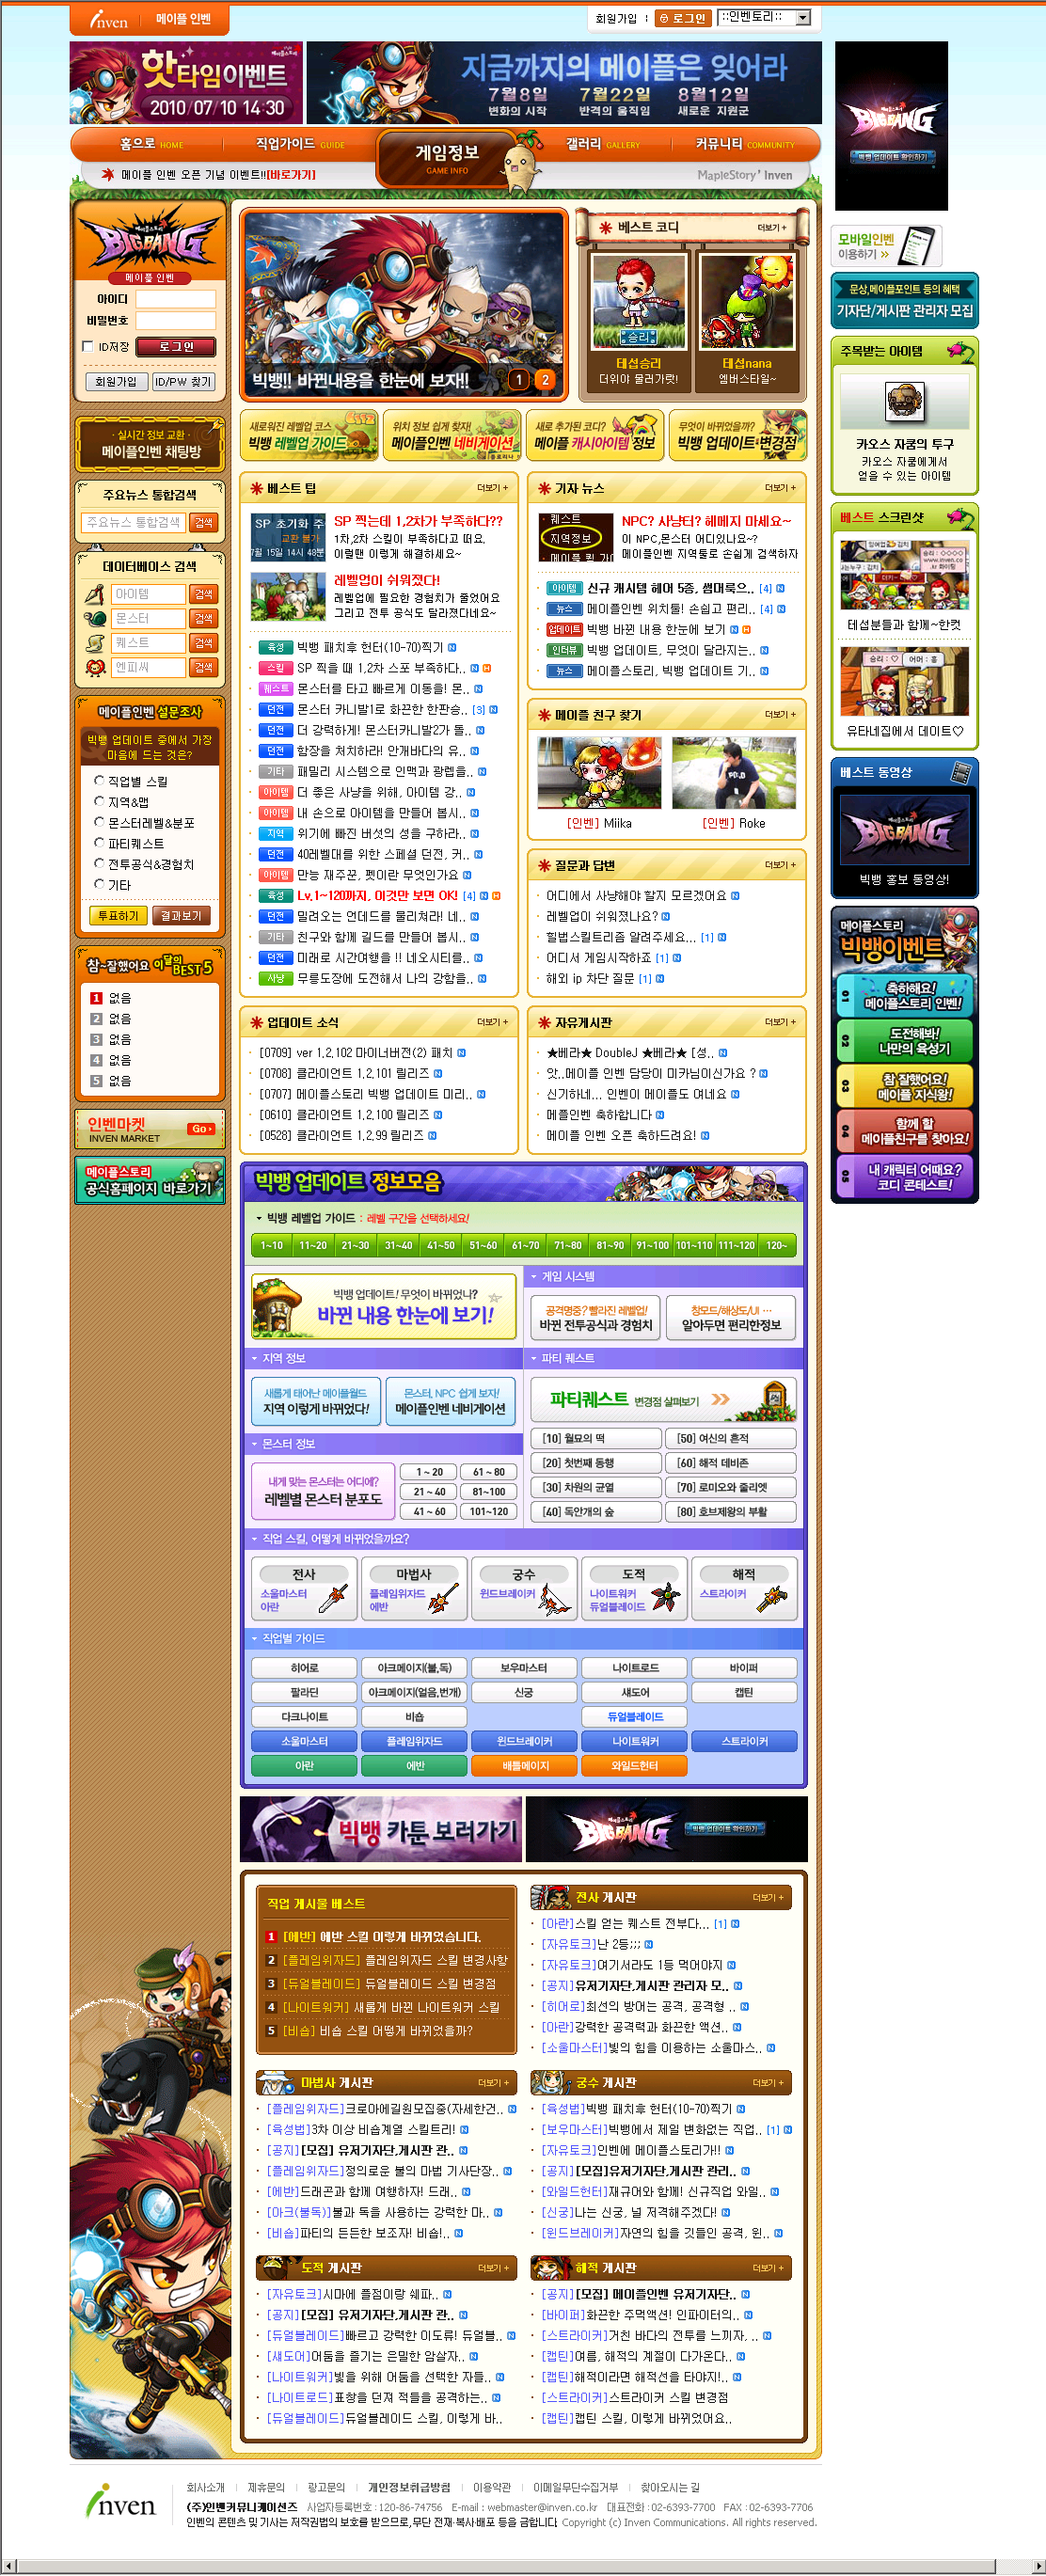
Task: Expand 더보기 for 기자 뉴스 section
Action: 781,488
